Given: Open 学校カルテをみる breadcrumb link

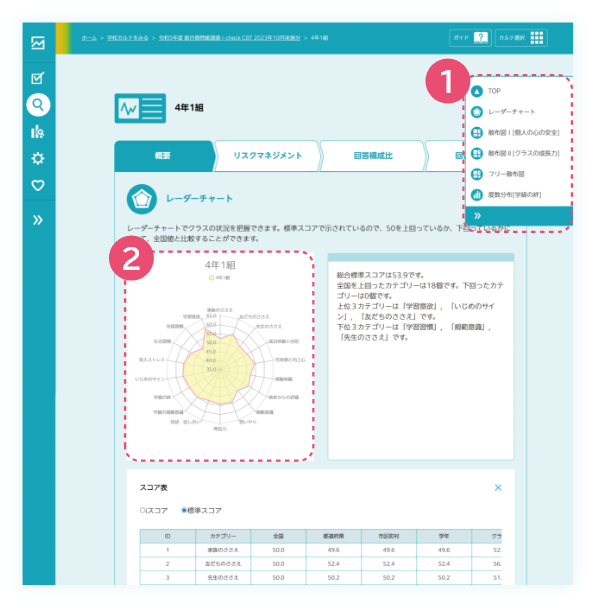Looking at the screenshot, I should [x=128, y=38].
